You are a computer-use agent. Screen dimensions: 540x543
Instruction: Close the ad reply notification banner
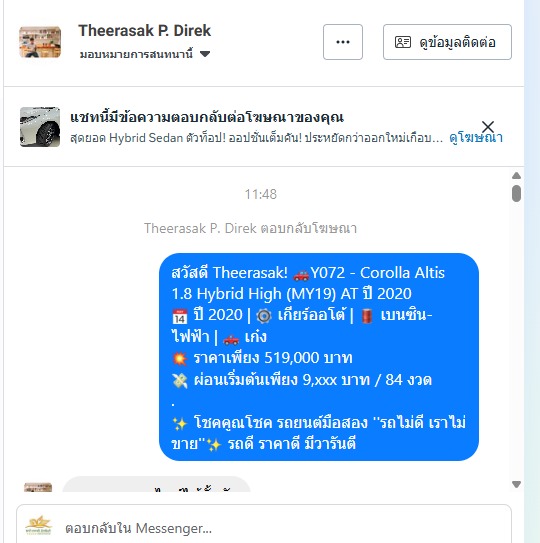click(488, 127)
